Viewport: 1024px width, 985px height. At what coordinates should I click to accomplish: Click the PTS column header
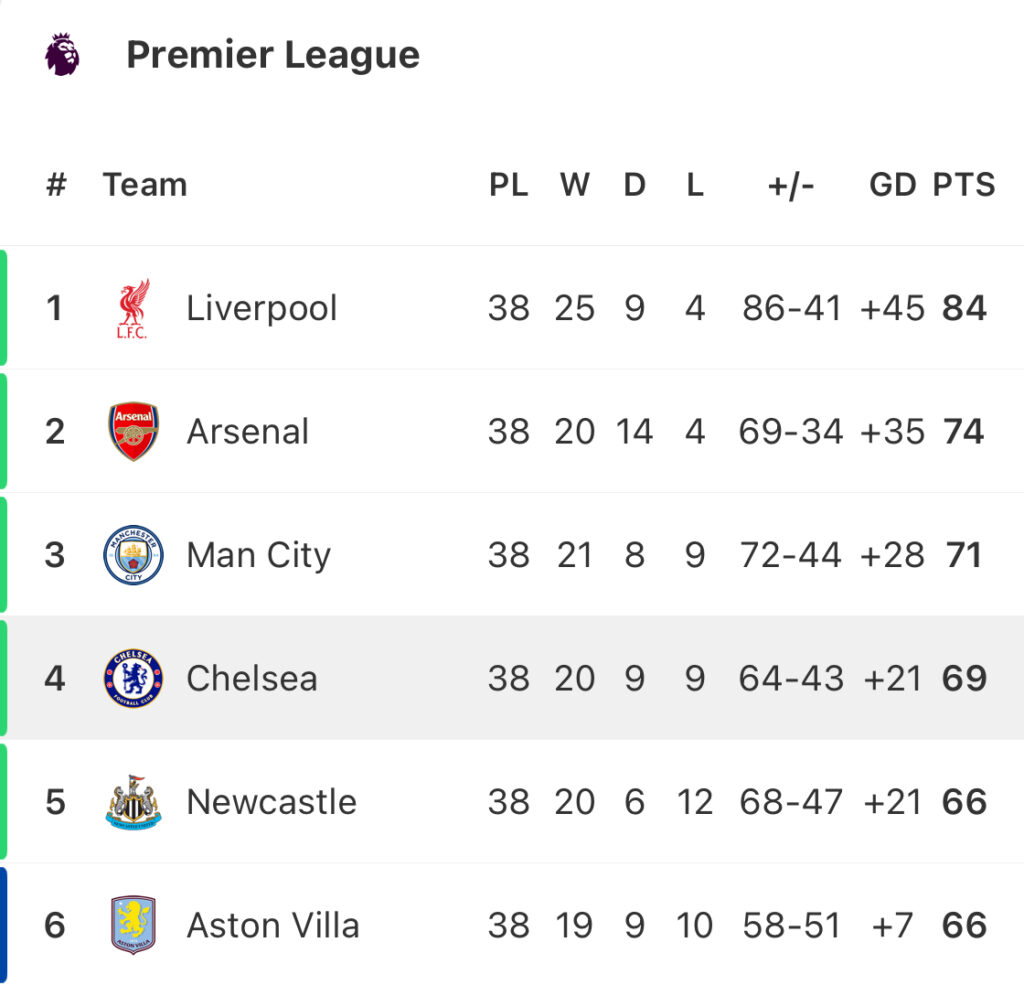pyautogui.click(x=963, y=185)
